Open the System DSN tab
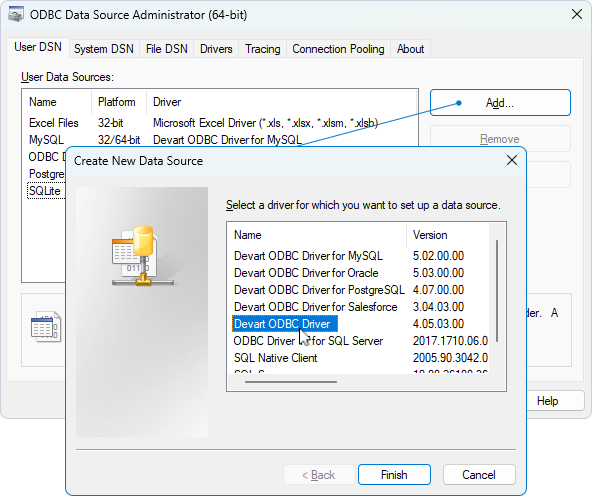 (104, 49)
